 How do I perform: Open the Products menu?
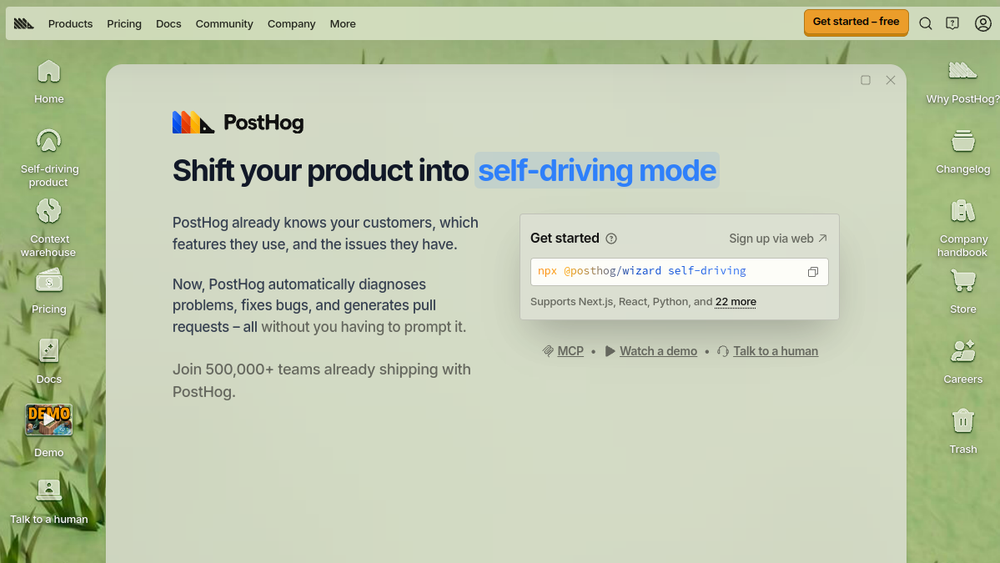point(70,24)
